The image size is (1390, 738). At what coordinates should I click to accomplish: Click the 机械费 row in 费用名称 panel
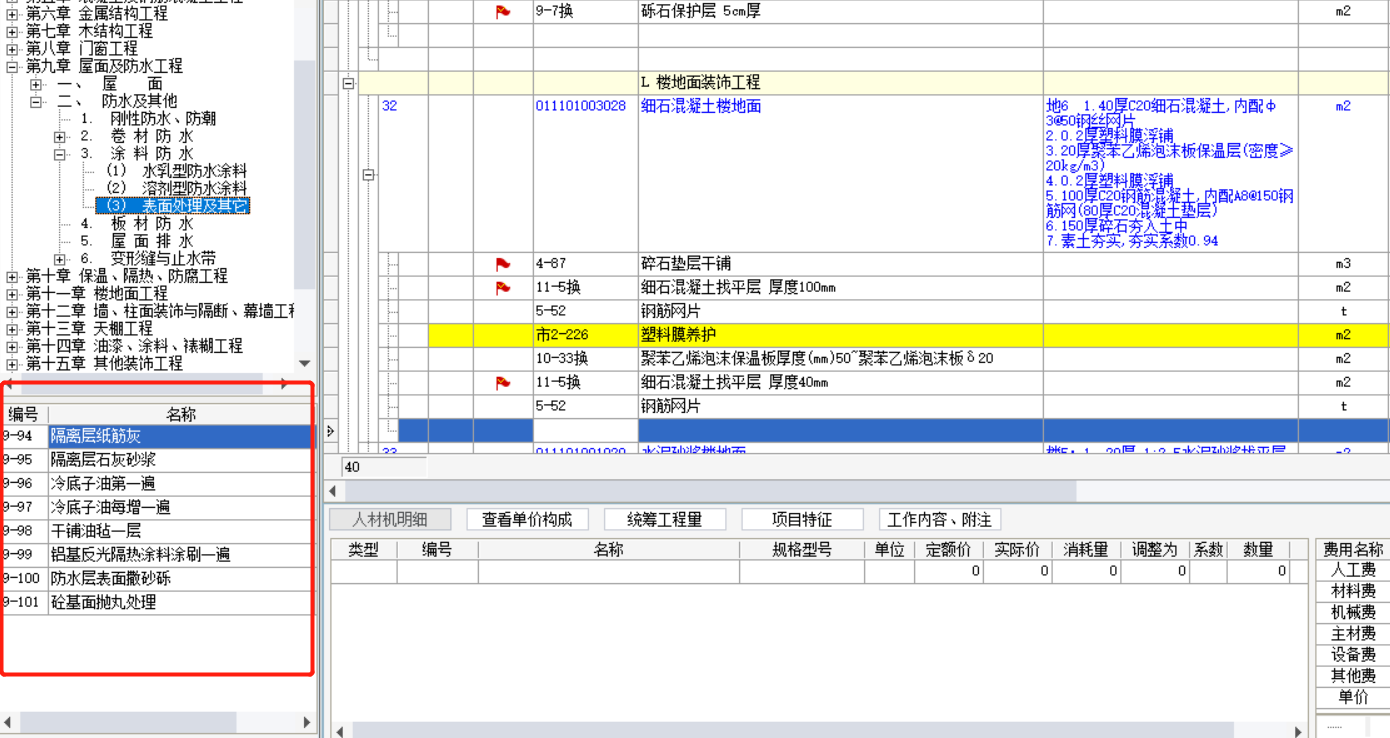[1353, 613]
